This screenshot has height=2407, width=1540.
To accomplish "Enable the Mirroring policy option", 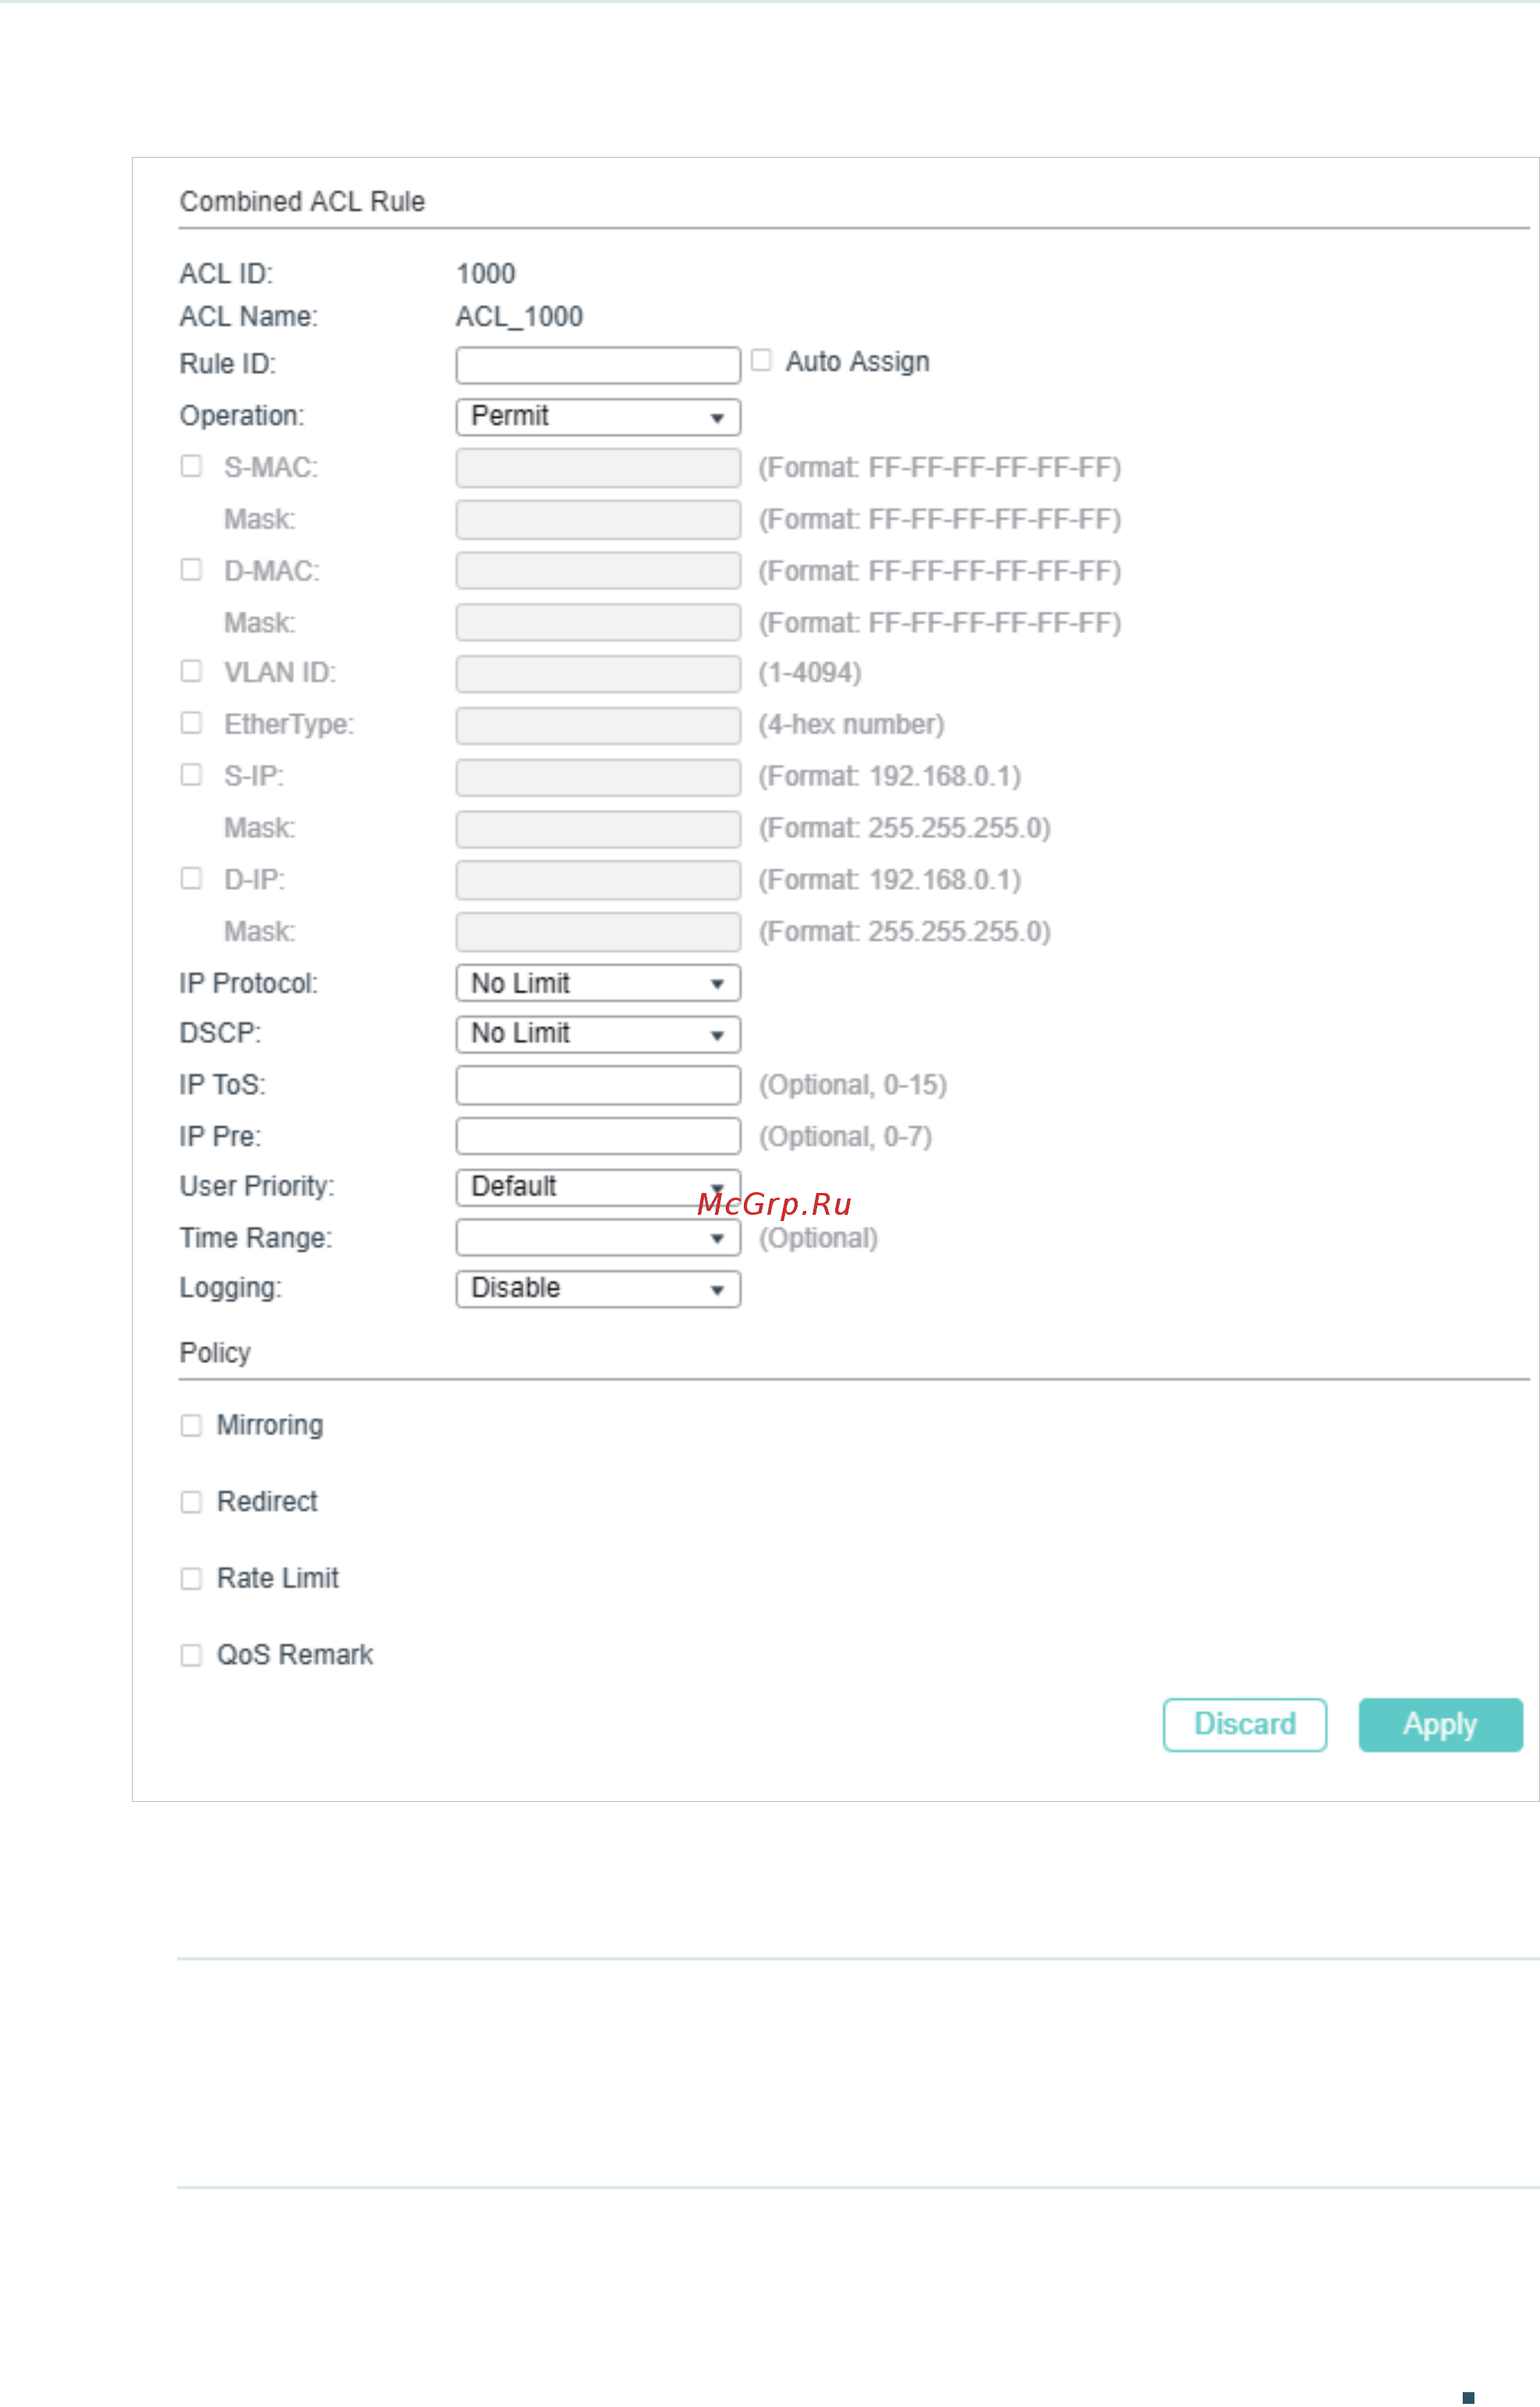I will (191, 1424).
